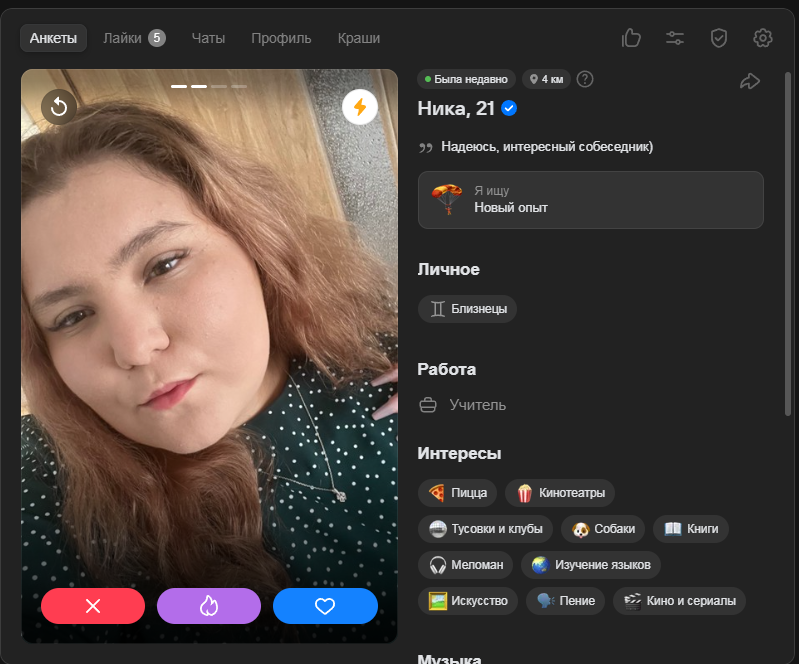Click the Близнецы zodiac tag
Image resolution: width=799 pixels, height=664 pixels.
[467, 309]
